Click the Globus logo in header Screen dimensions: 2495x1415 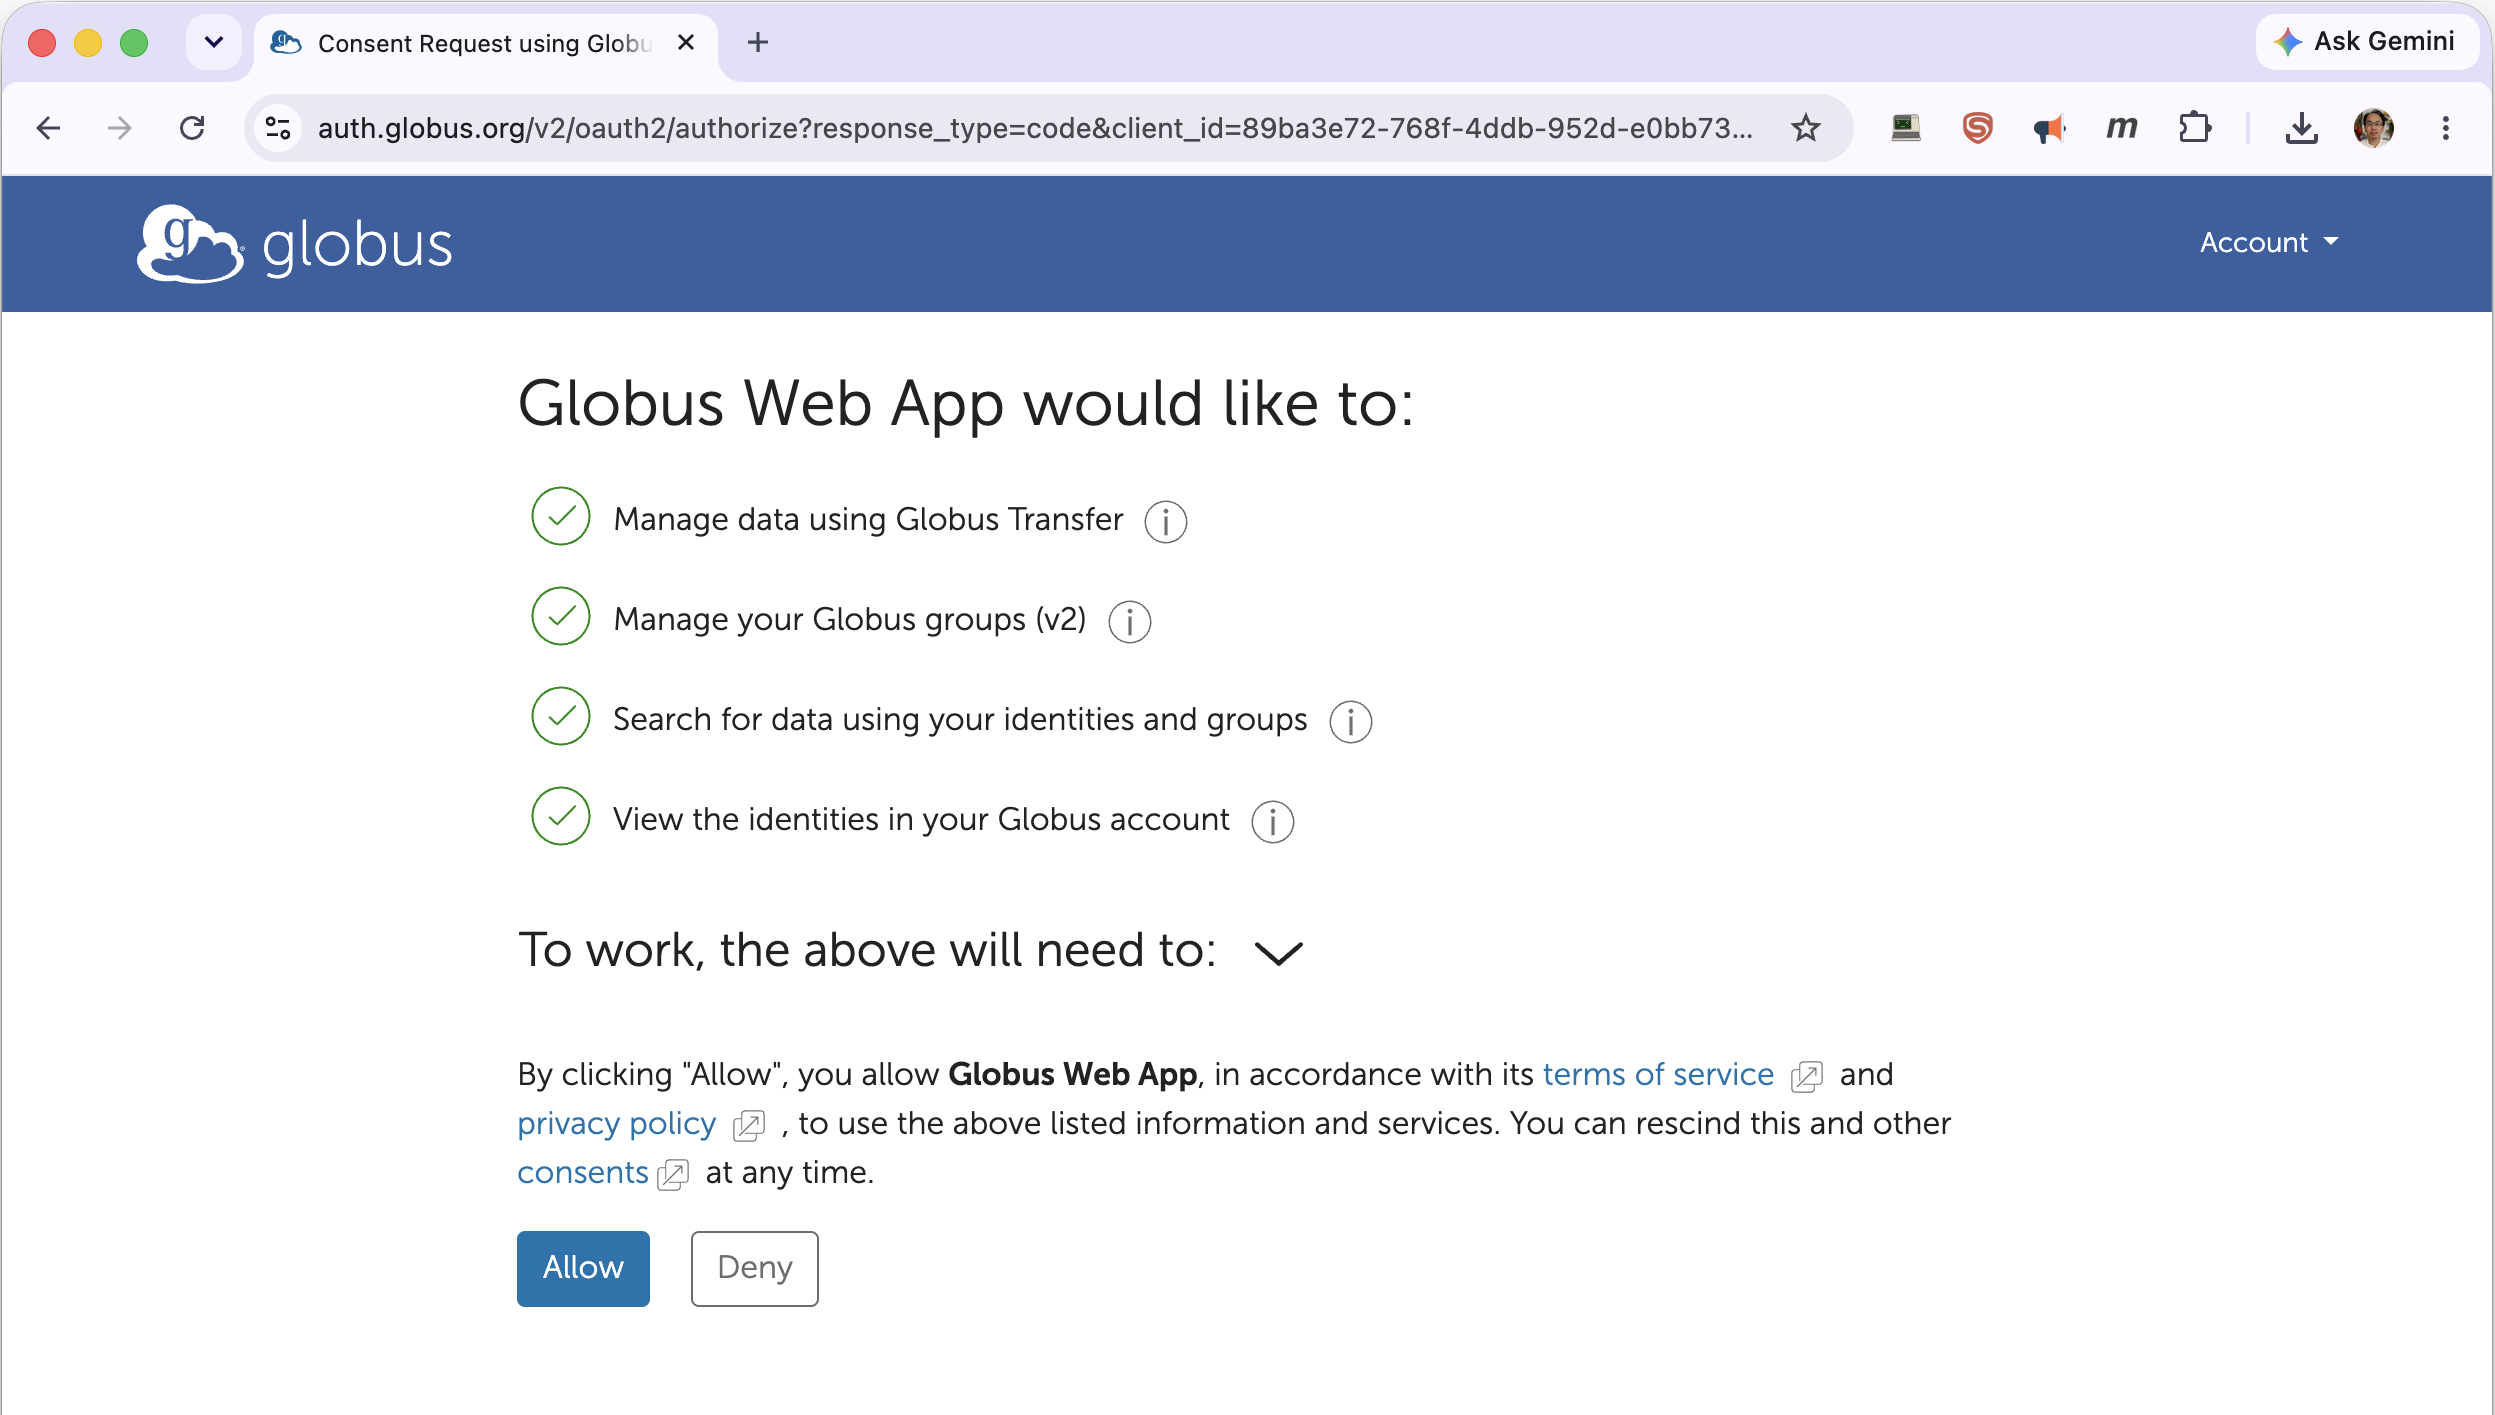coord(294,244)
